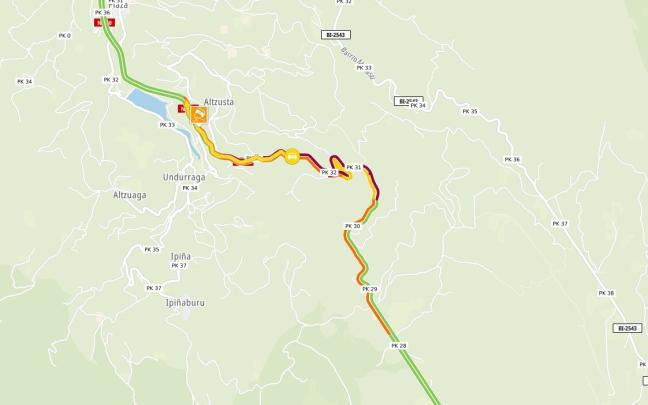Select the PK 38 kilometer marker
648x405 pixels.
tap(606, 293)
